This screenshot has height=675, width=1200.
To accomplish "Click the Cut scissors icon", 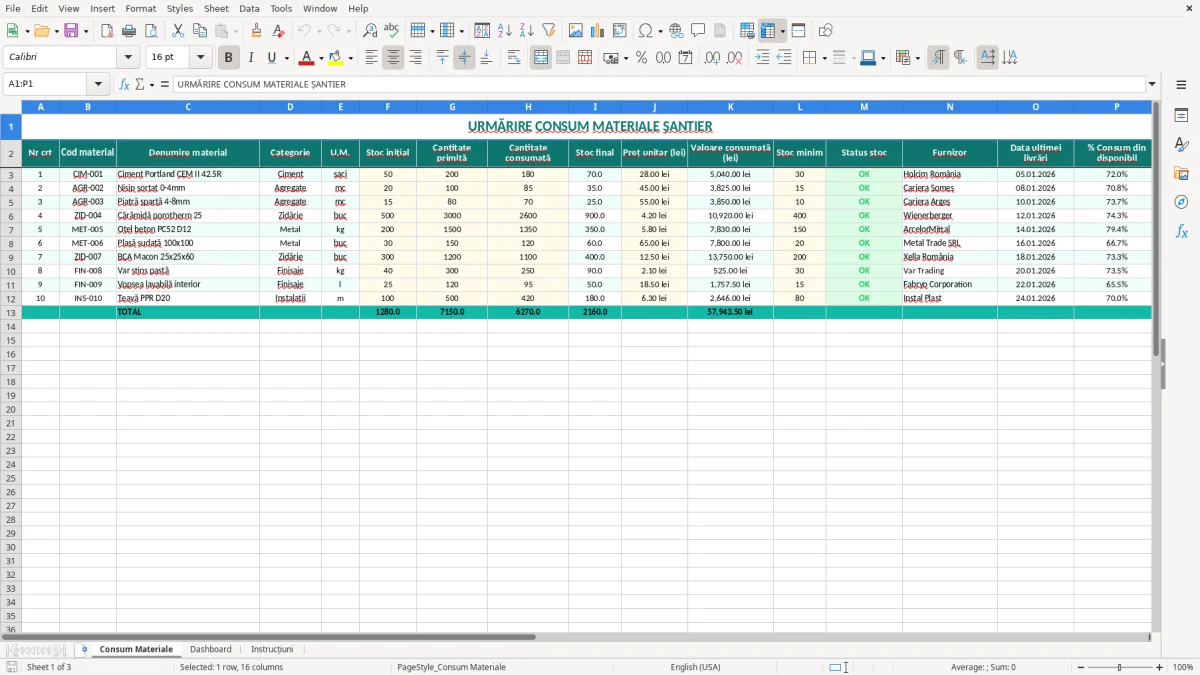I will coord(178,31).
